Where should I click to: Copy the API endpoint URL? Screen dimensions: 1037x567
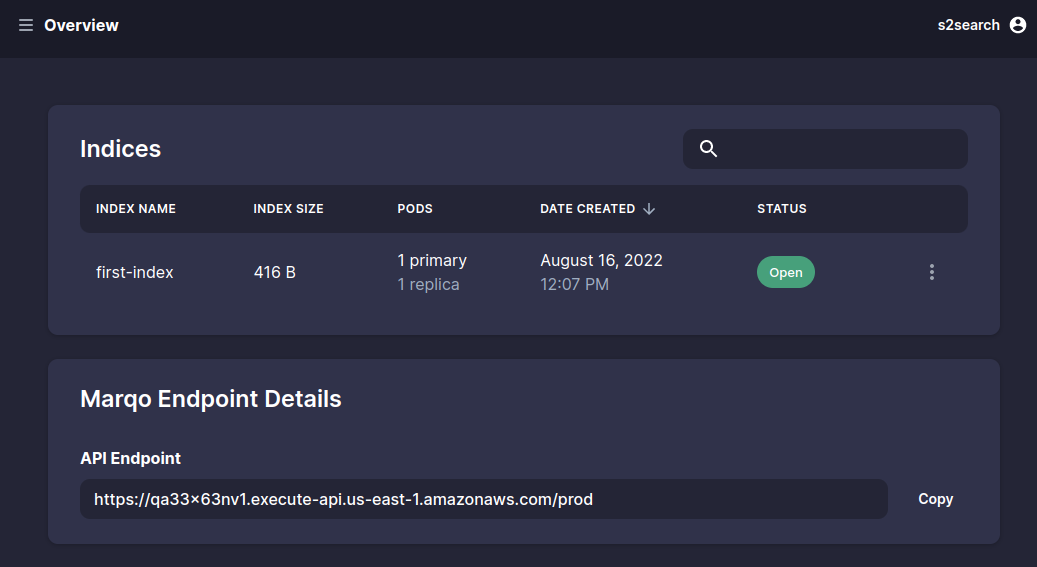pyautogui.click(x=935, y=499)
